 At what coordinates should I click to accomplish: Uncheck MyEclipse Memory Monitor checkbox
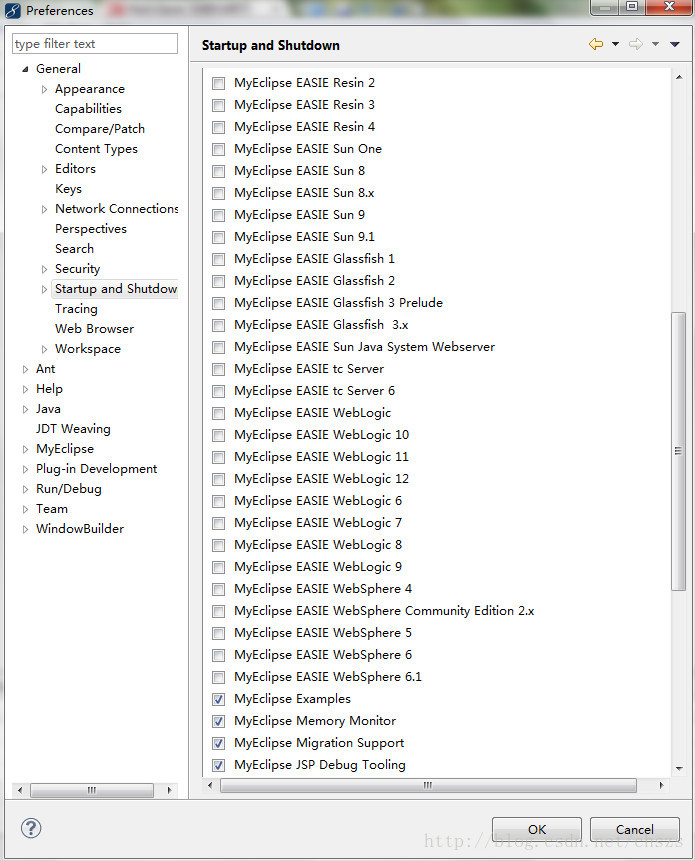pos(218,721)
